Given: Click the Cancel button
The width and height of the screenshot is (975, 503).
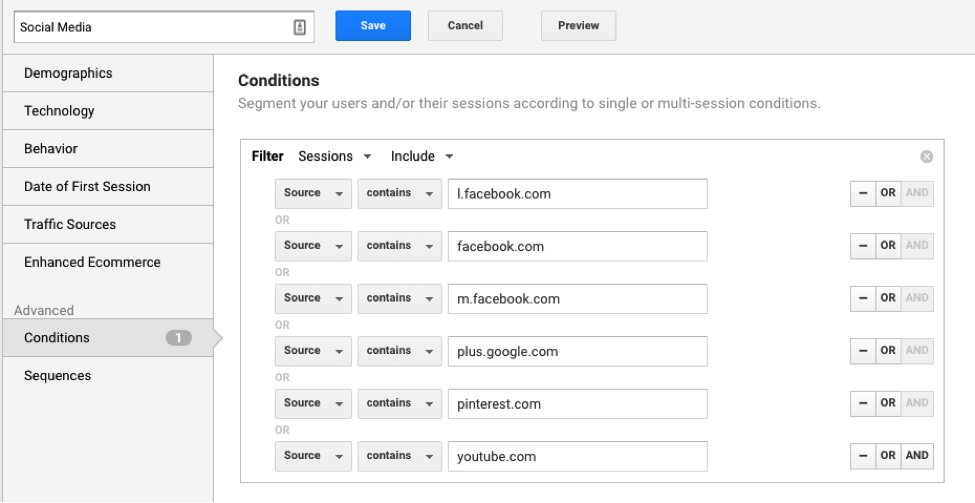Looking at the screenshot, I should (465, 25).
